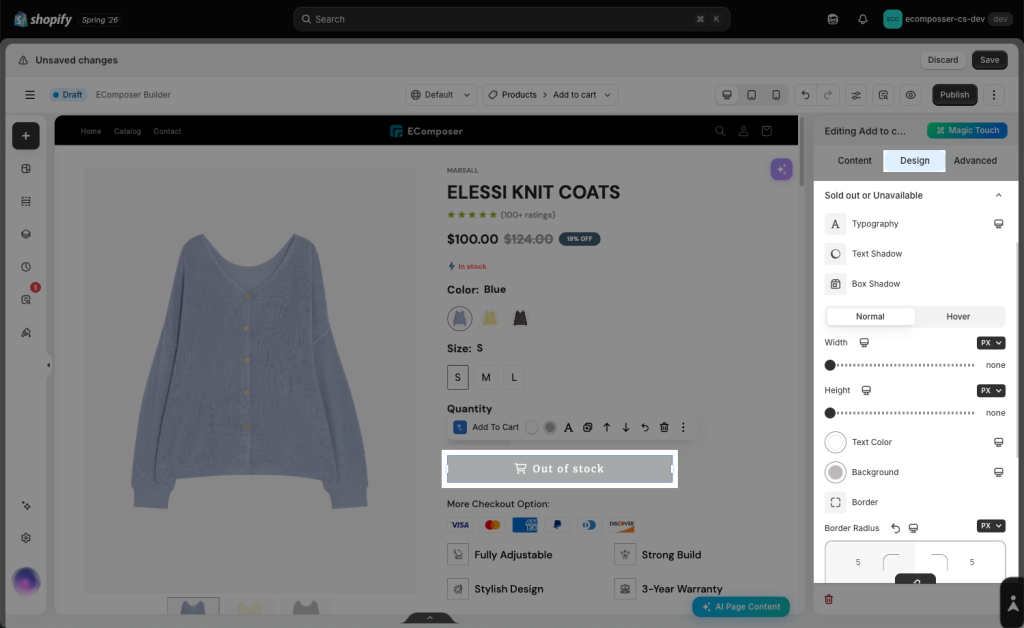Switch to mobile device preview

pyautogui.click(x=776, y=95)
